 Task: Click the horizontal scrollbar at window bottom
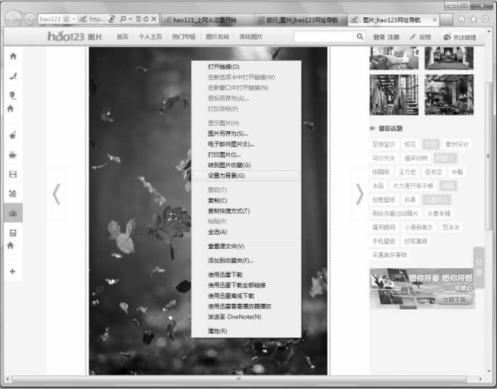[239, 379]
